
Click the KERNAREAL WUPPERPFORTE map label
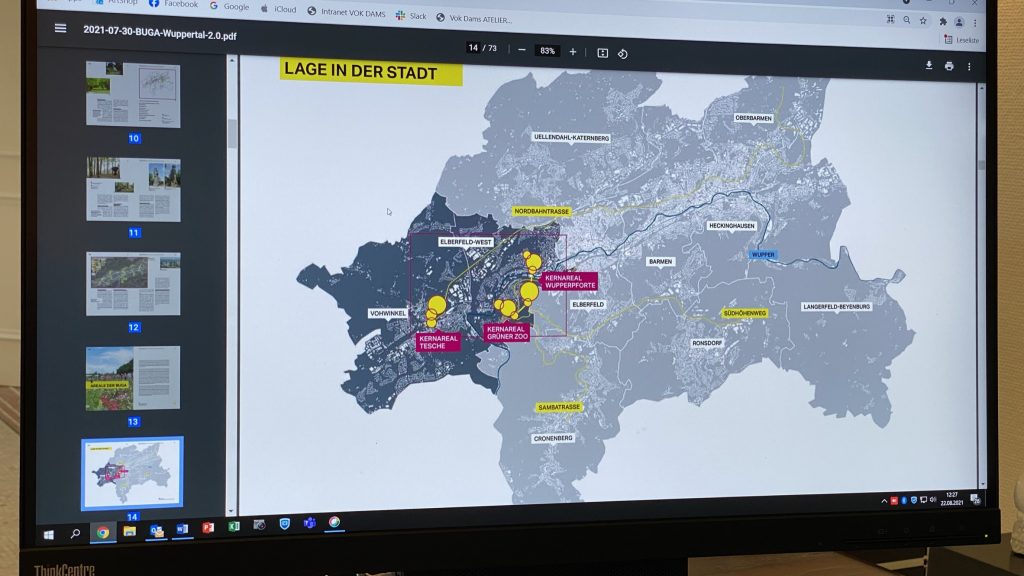coord(569,281)
